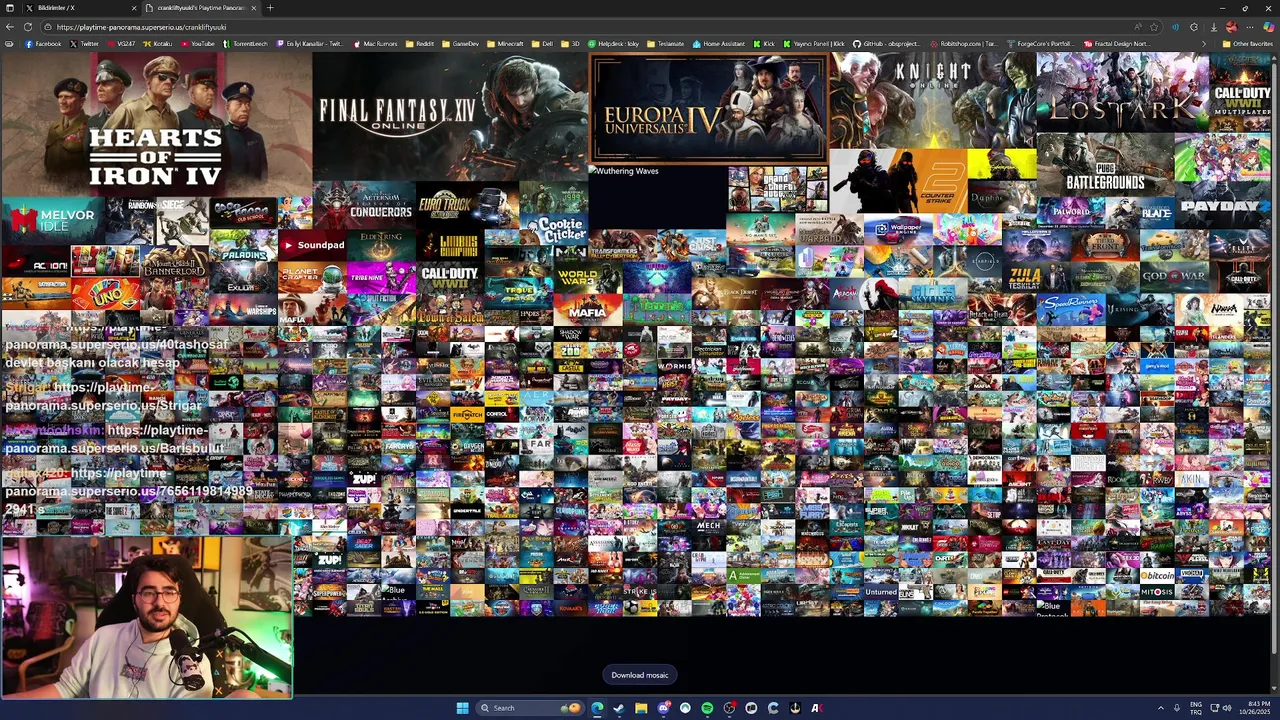Screen dimensions: 1280x720
Task: Show hidden system tray icons
Action: coord(1161,708)
